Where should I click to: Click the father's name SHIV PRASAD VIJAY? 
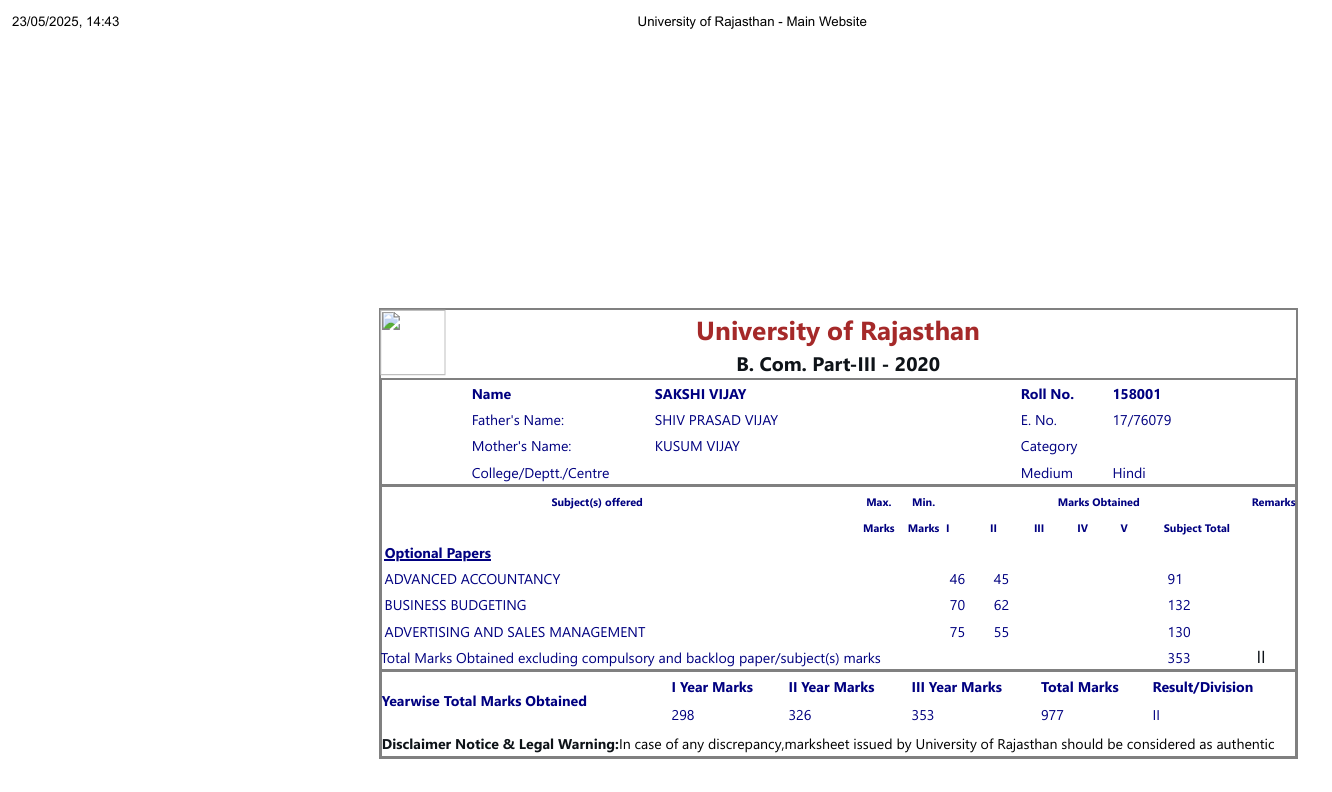tap(716, 420)
